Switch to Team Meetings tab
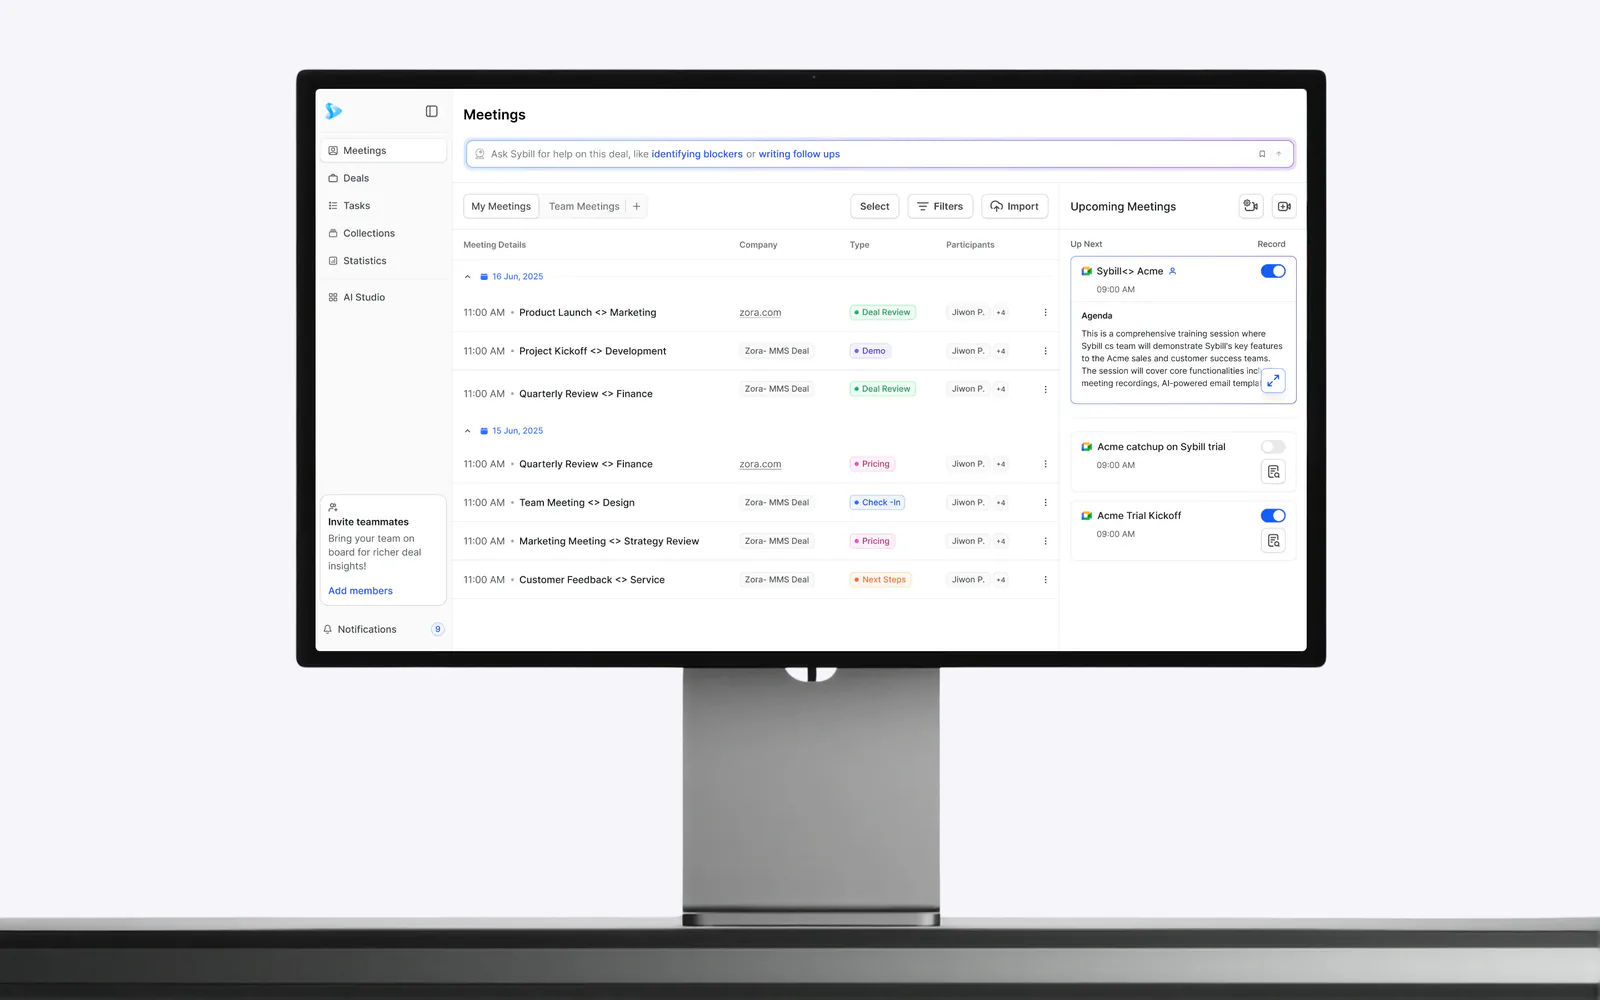 [x=584, y=206]
